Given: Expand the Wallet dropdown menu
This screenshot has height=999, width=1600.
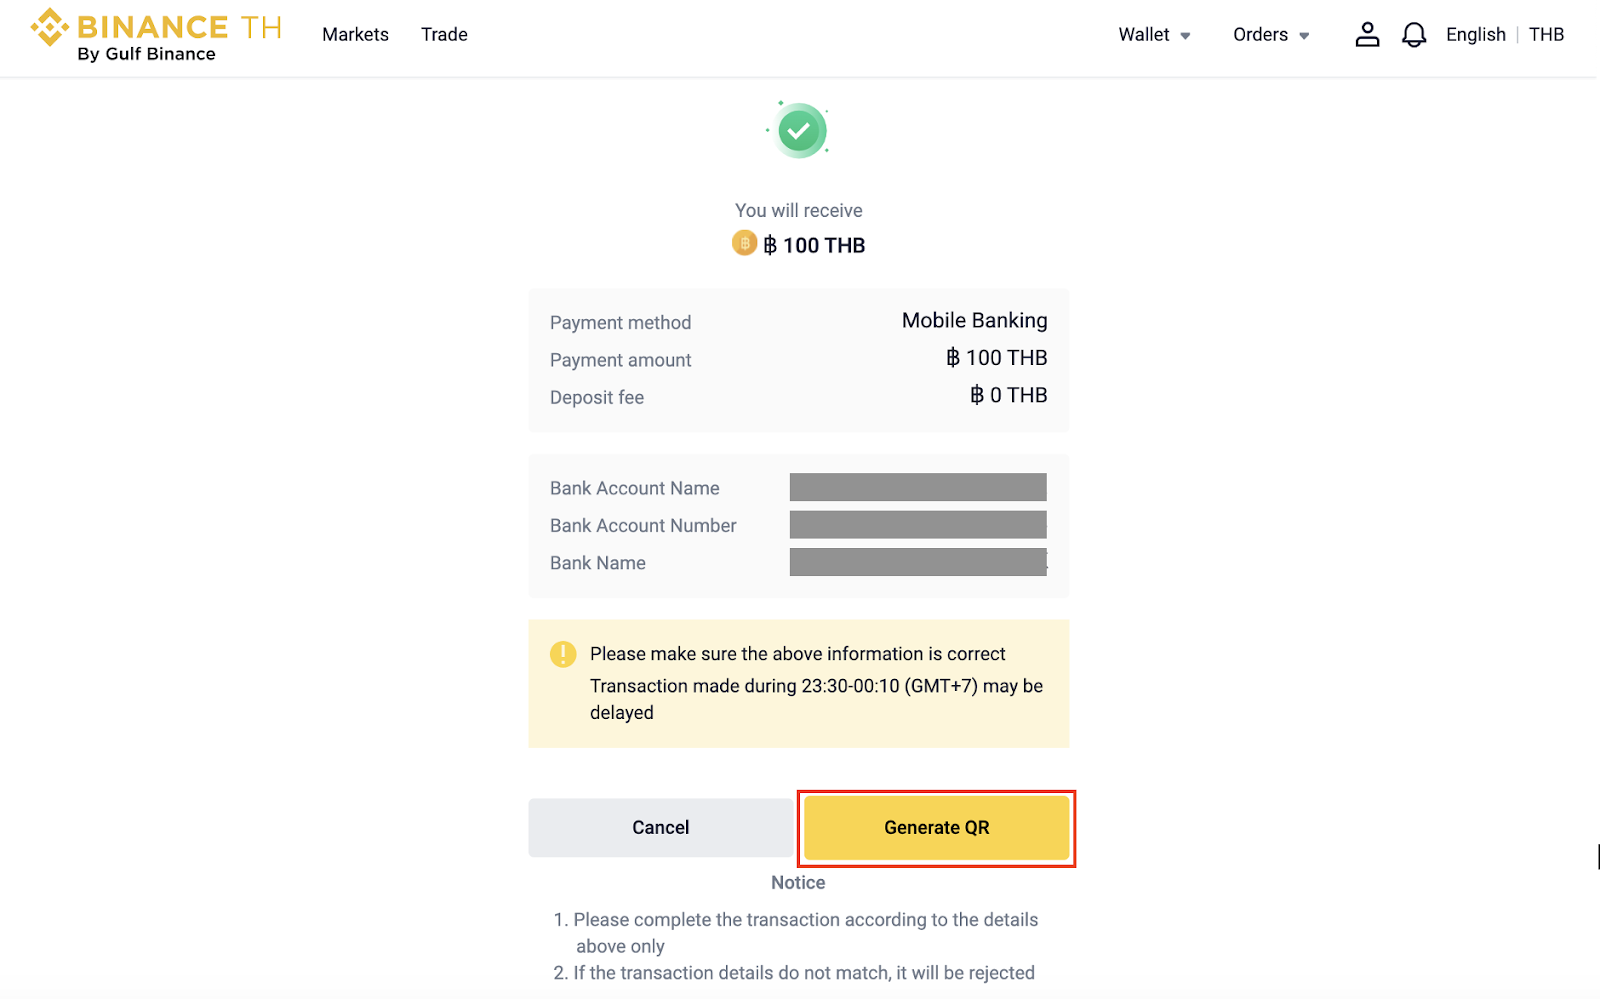Looking at the screenshot, I should pyautogui.click(x=1154, y=35).
